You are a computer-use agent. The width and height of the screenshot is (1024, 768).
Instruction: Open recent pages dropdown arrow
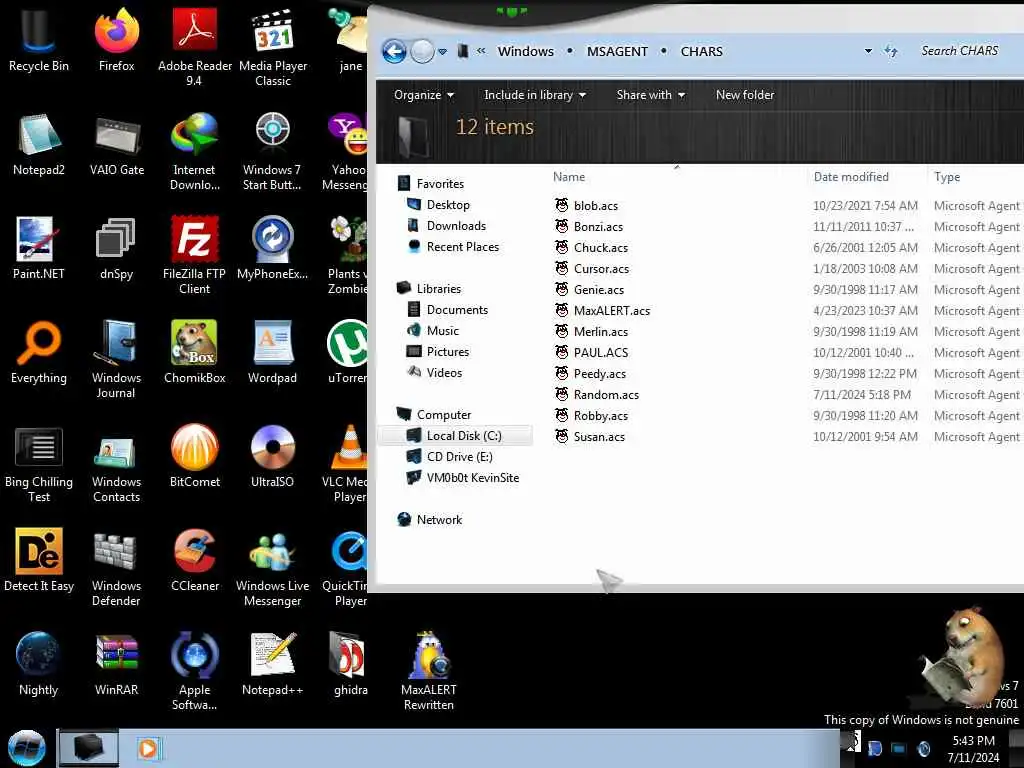pos(443,52)
